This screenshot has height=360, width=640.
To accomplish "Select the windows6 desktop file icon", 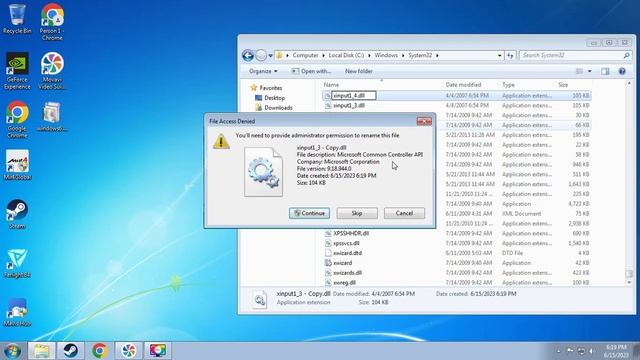I will point(52,117).
